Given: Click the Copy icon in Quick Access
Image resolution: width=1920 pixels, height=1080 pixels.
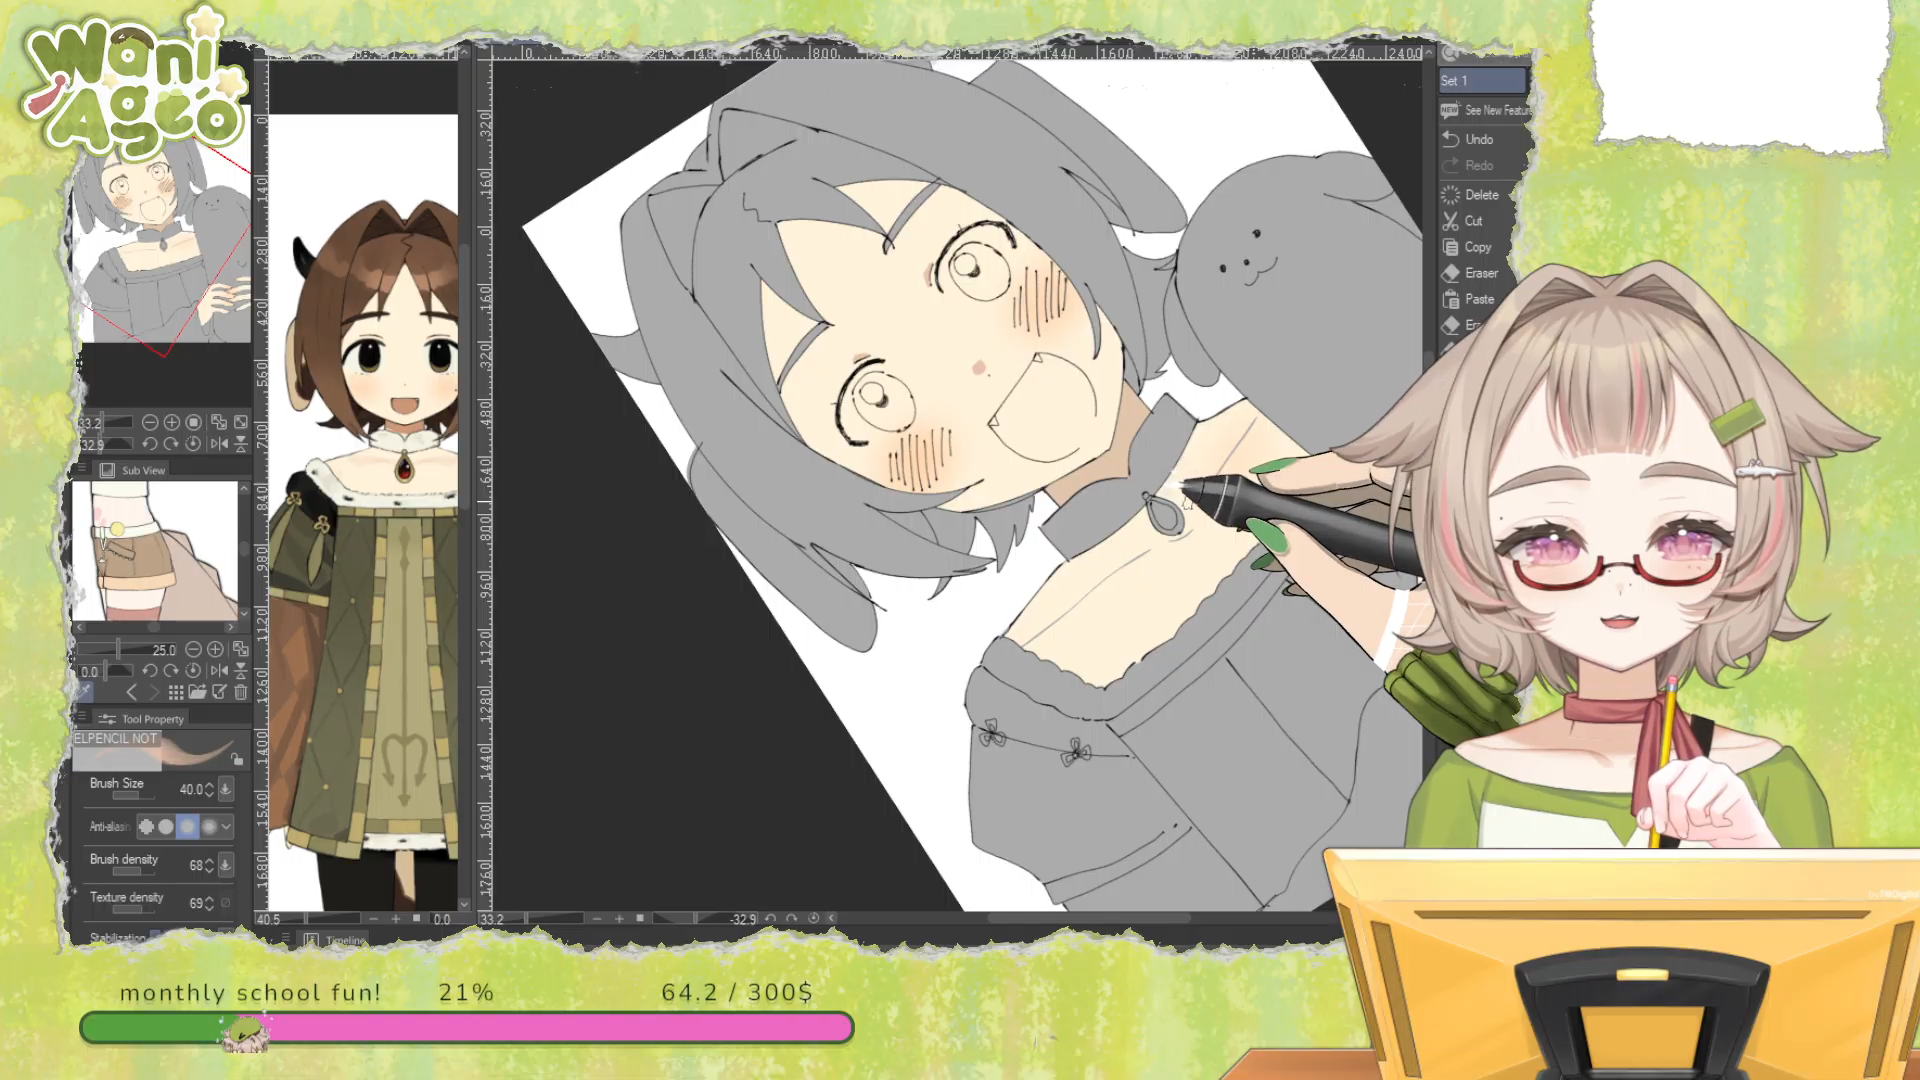Looking at the screenshot, I should coord(1451,247).
